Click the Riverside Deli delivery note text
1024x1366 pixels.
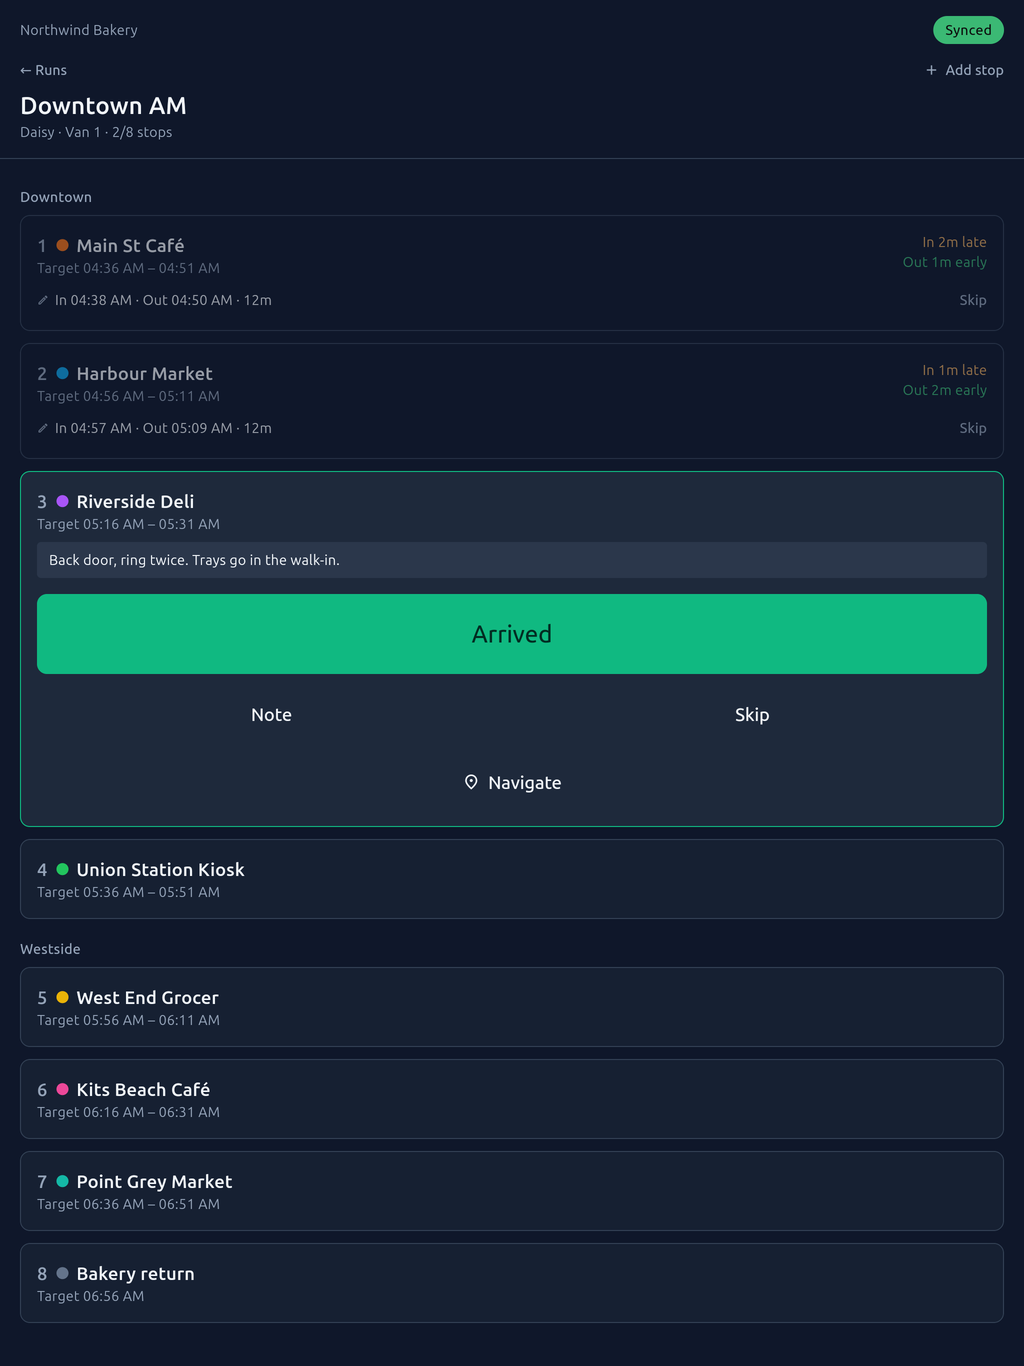(194, 560)
